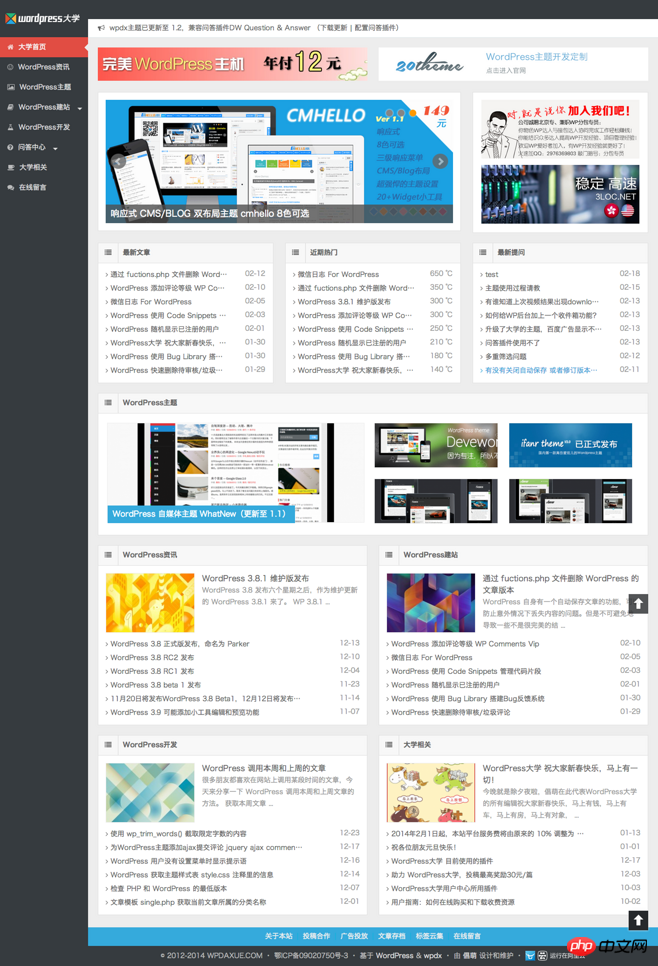Go to the previous slide with the left arrow
Screen dimensions: 658x966
(x=117, y=161)
